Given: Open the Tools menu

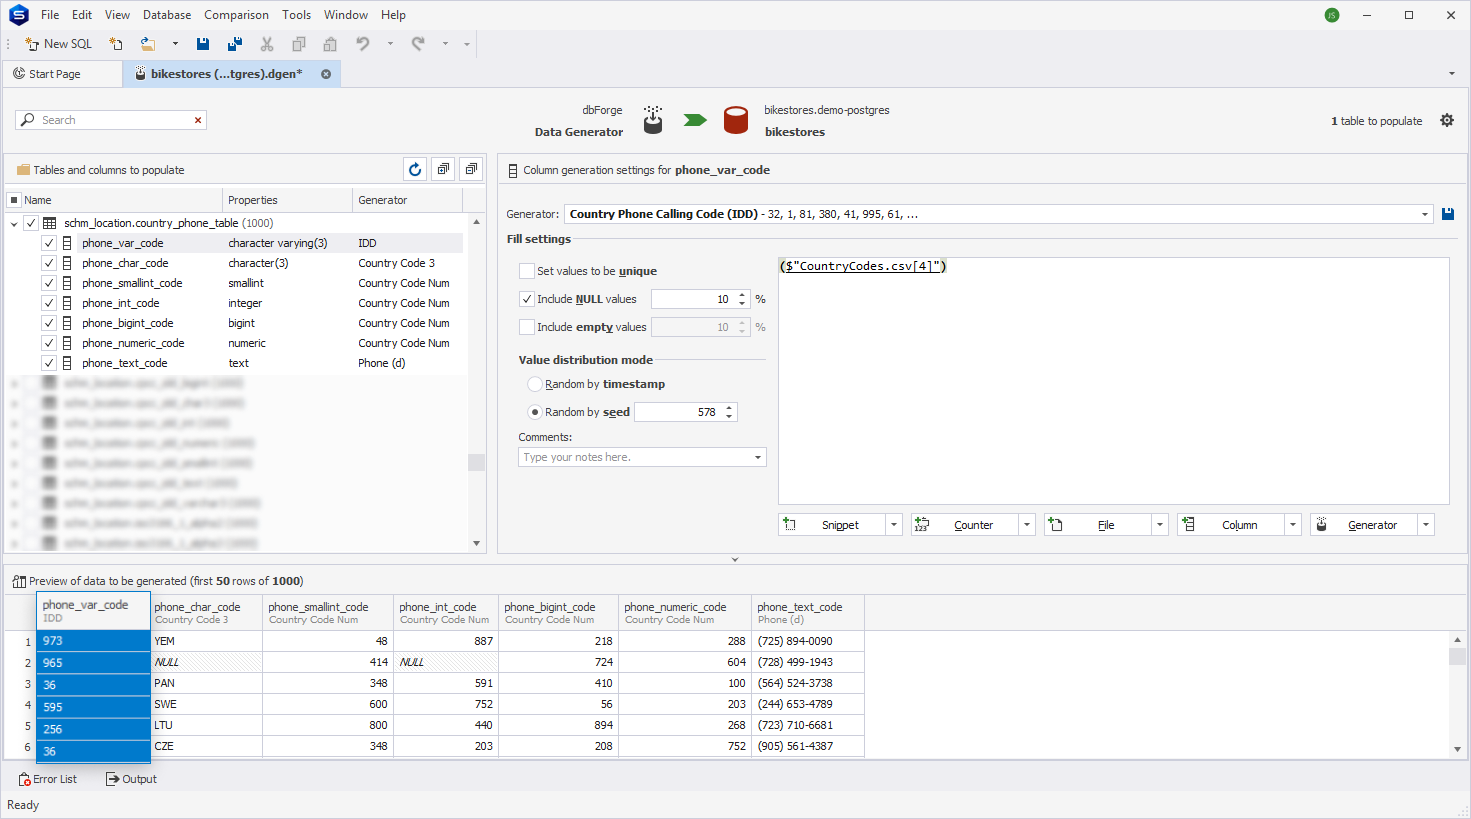Looking at the screenshot, I should point(296,15).
